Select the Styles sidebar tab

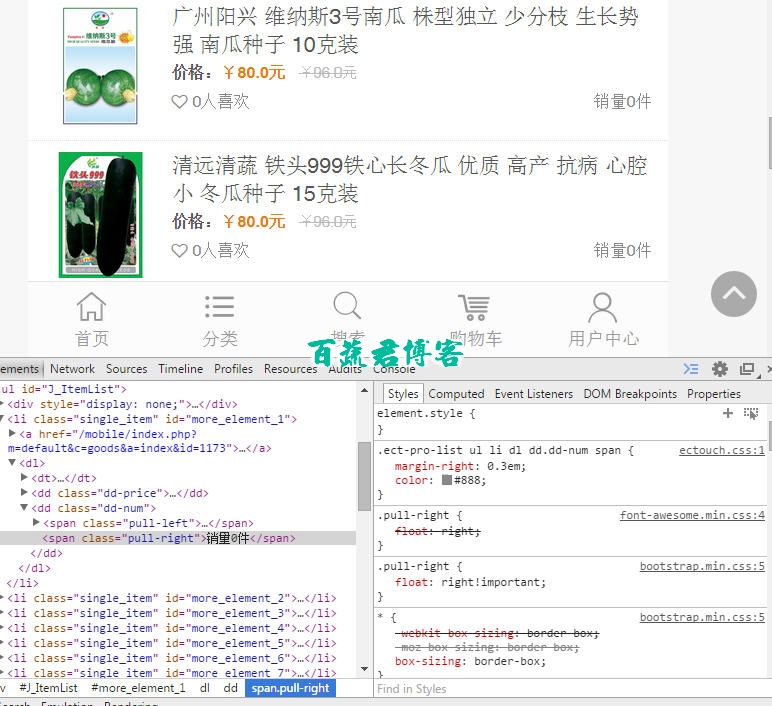[x=403, y=394]
